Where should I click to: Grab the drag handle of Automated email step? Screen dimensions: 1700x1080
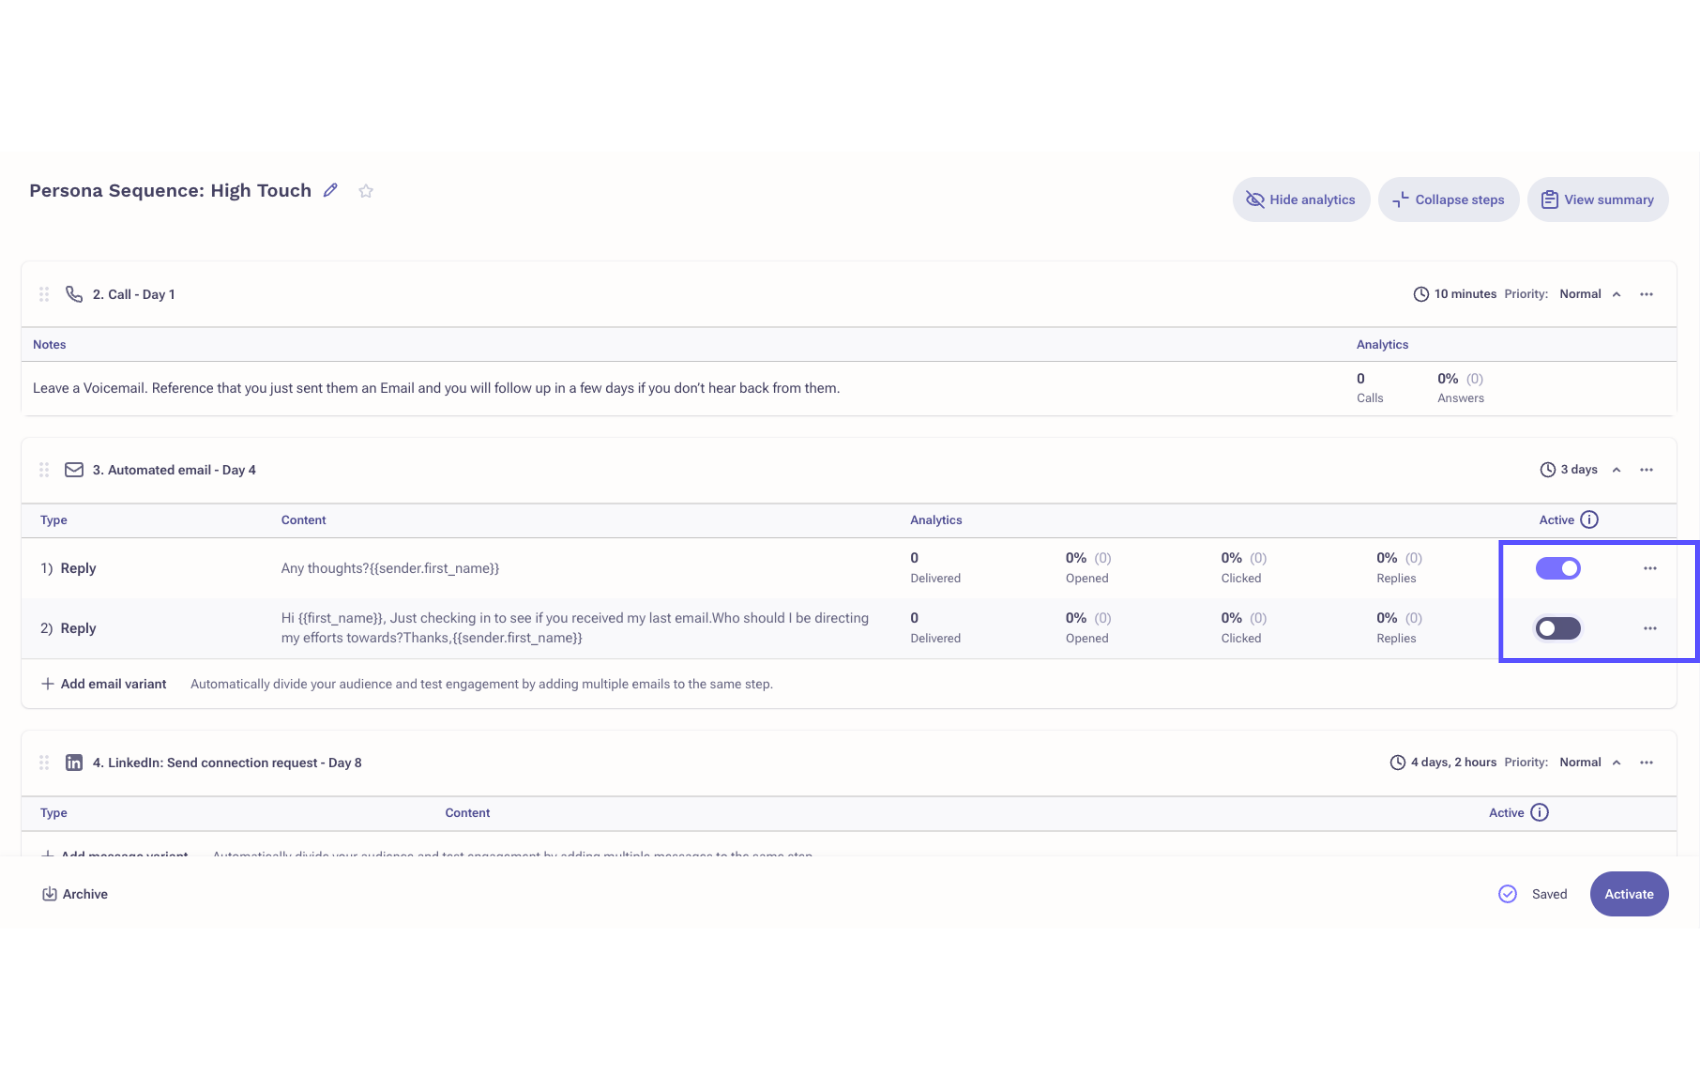click(44, 470)
